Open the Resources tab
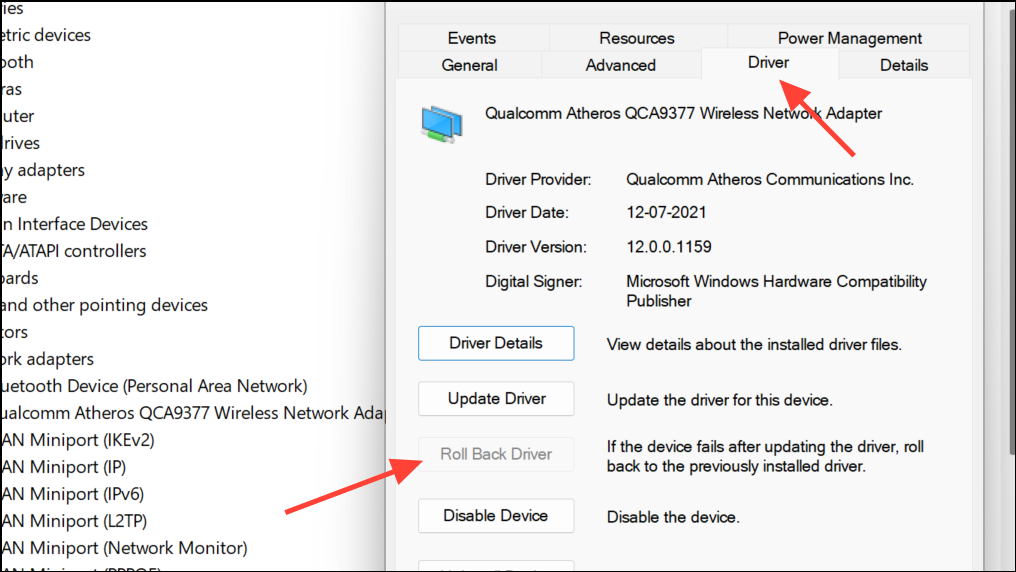The image size is (1016, 572). [637, 38]
